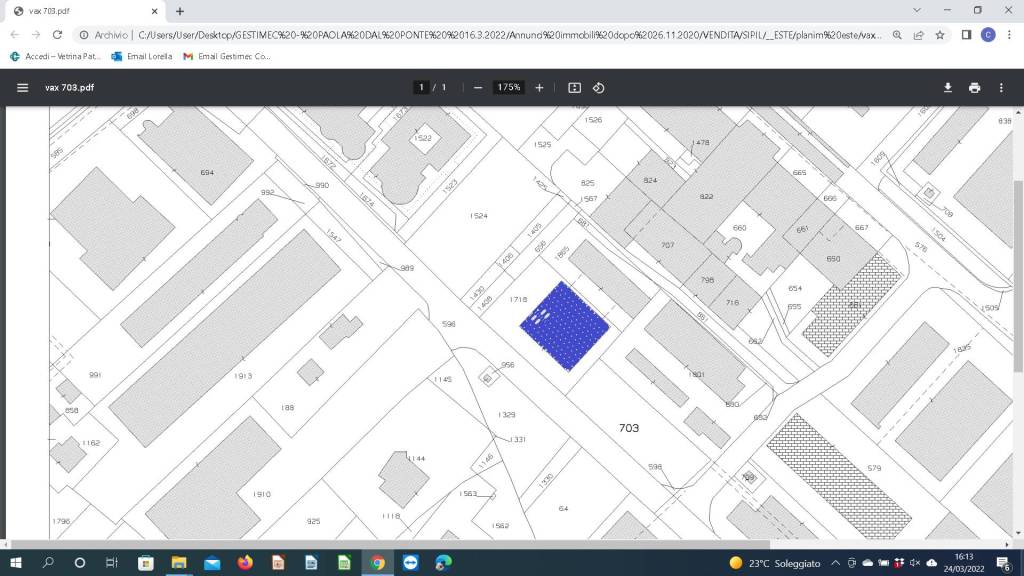Open the Email Gestimec bookmark

(x=227, y=56)
